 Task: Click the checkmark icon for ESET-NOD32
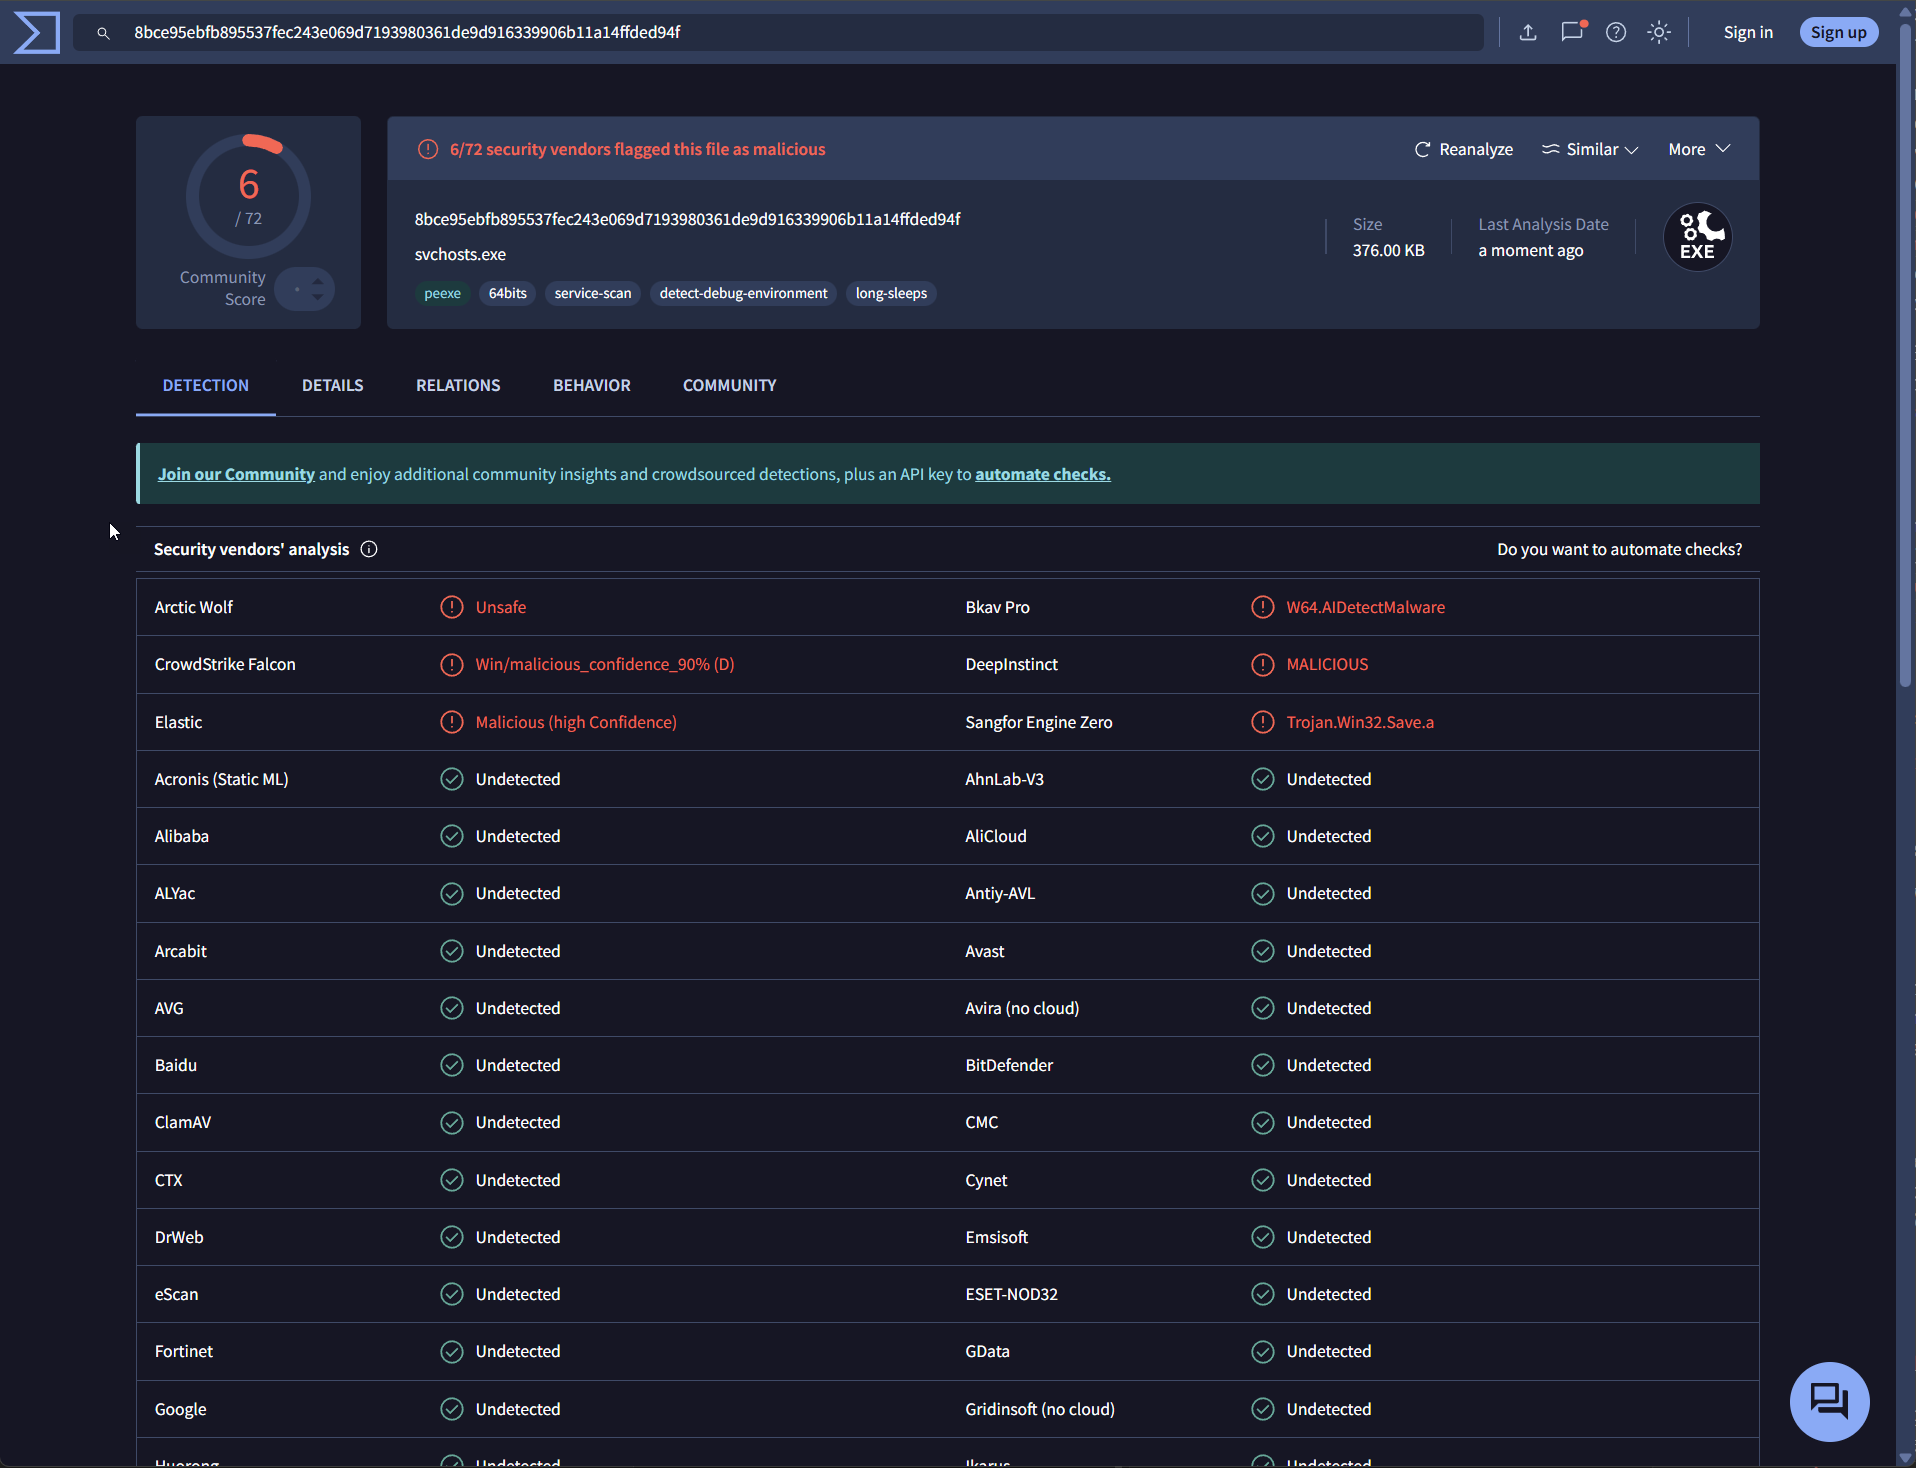(1263, 1294)
